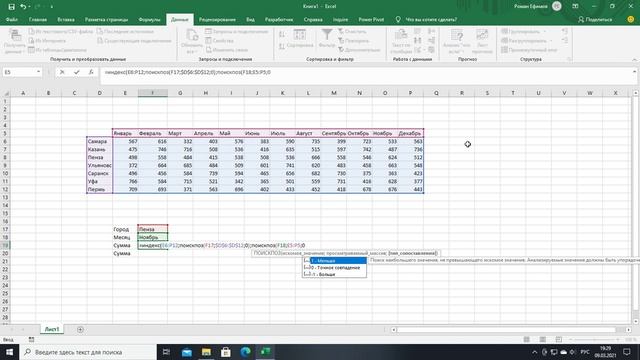Expand the formula bar with right arrow

[x=634, y=72]
